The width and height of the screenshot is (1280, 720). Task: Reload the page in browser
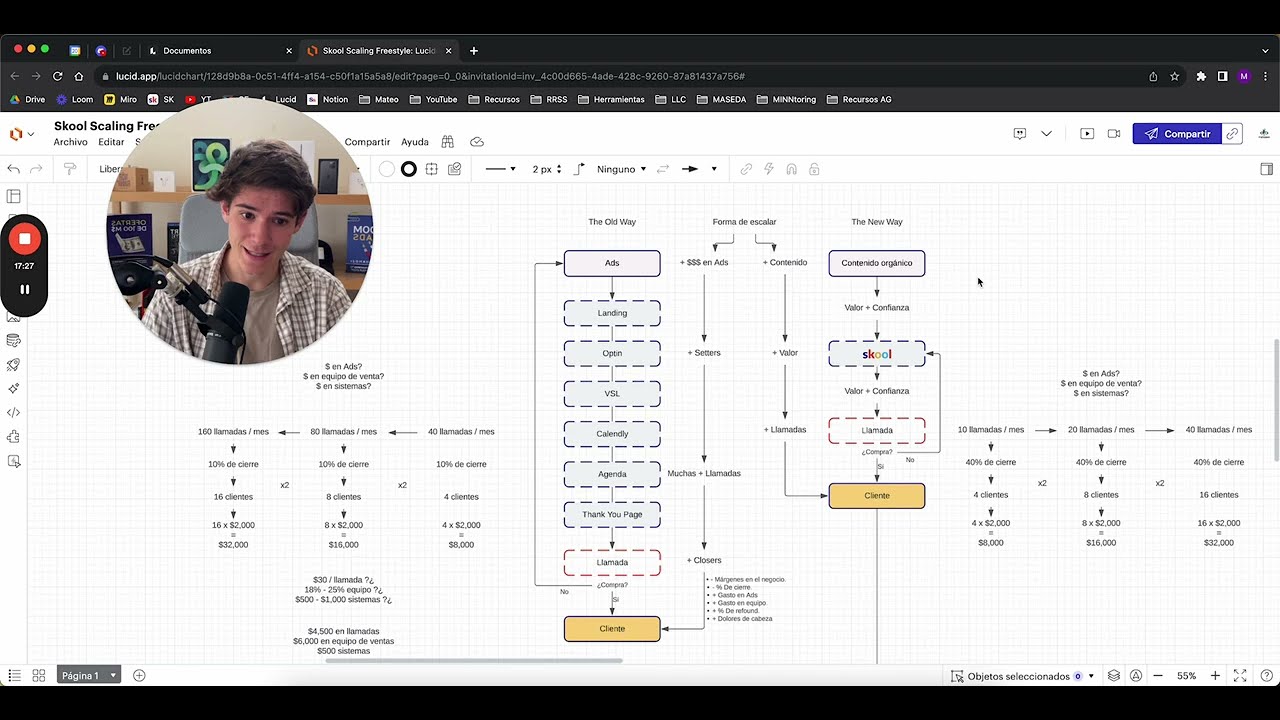57,76
